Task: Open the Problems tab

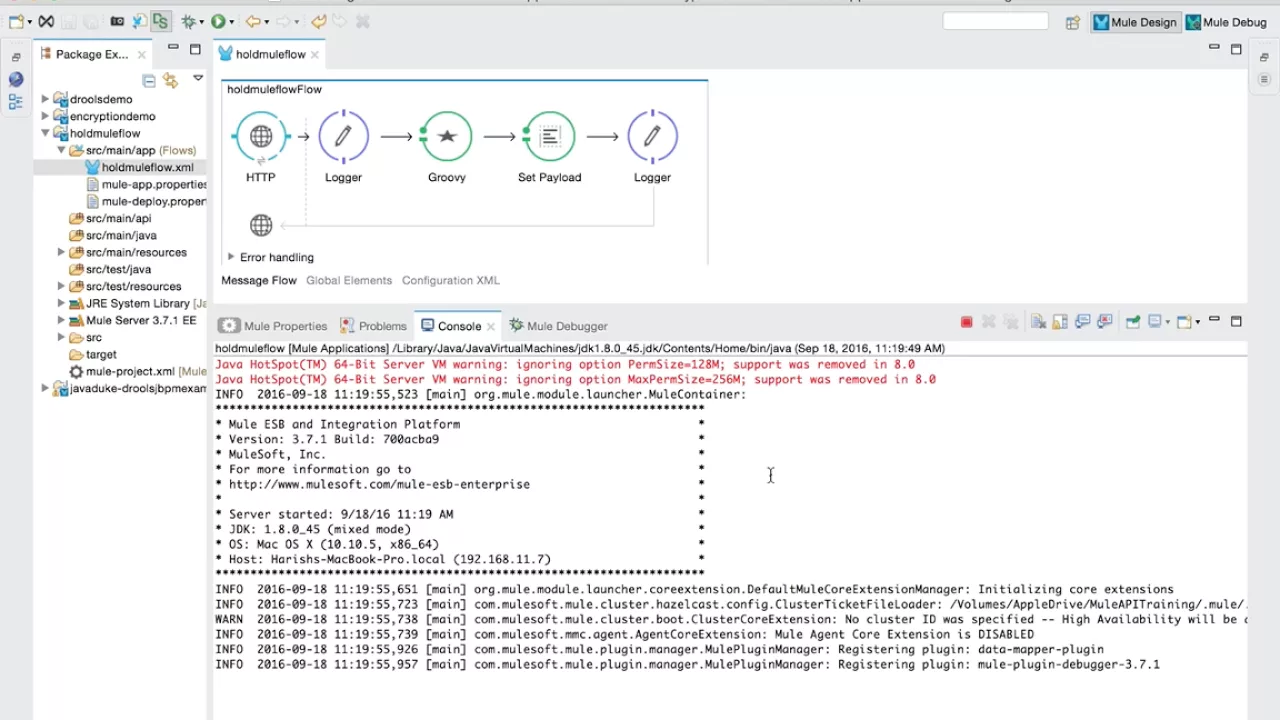Action: tap(373, 325)
